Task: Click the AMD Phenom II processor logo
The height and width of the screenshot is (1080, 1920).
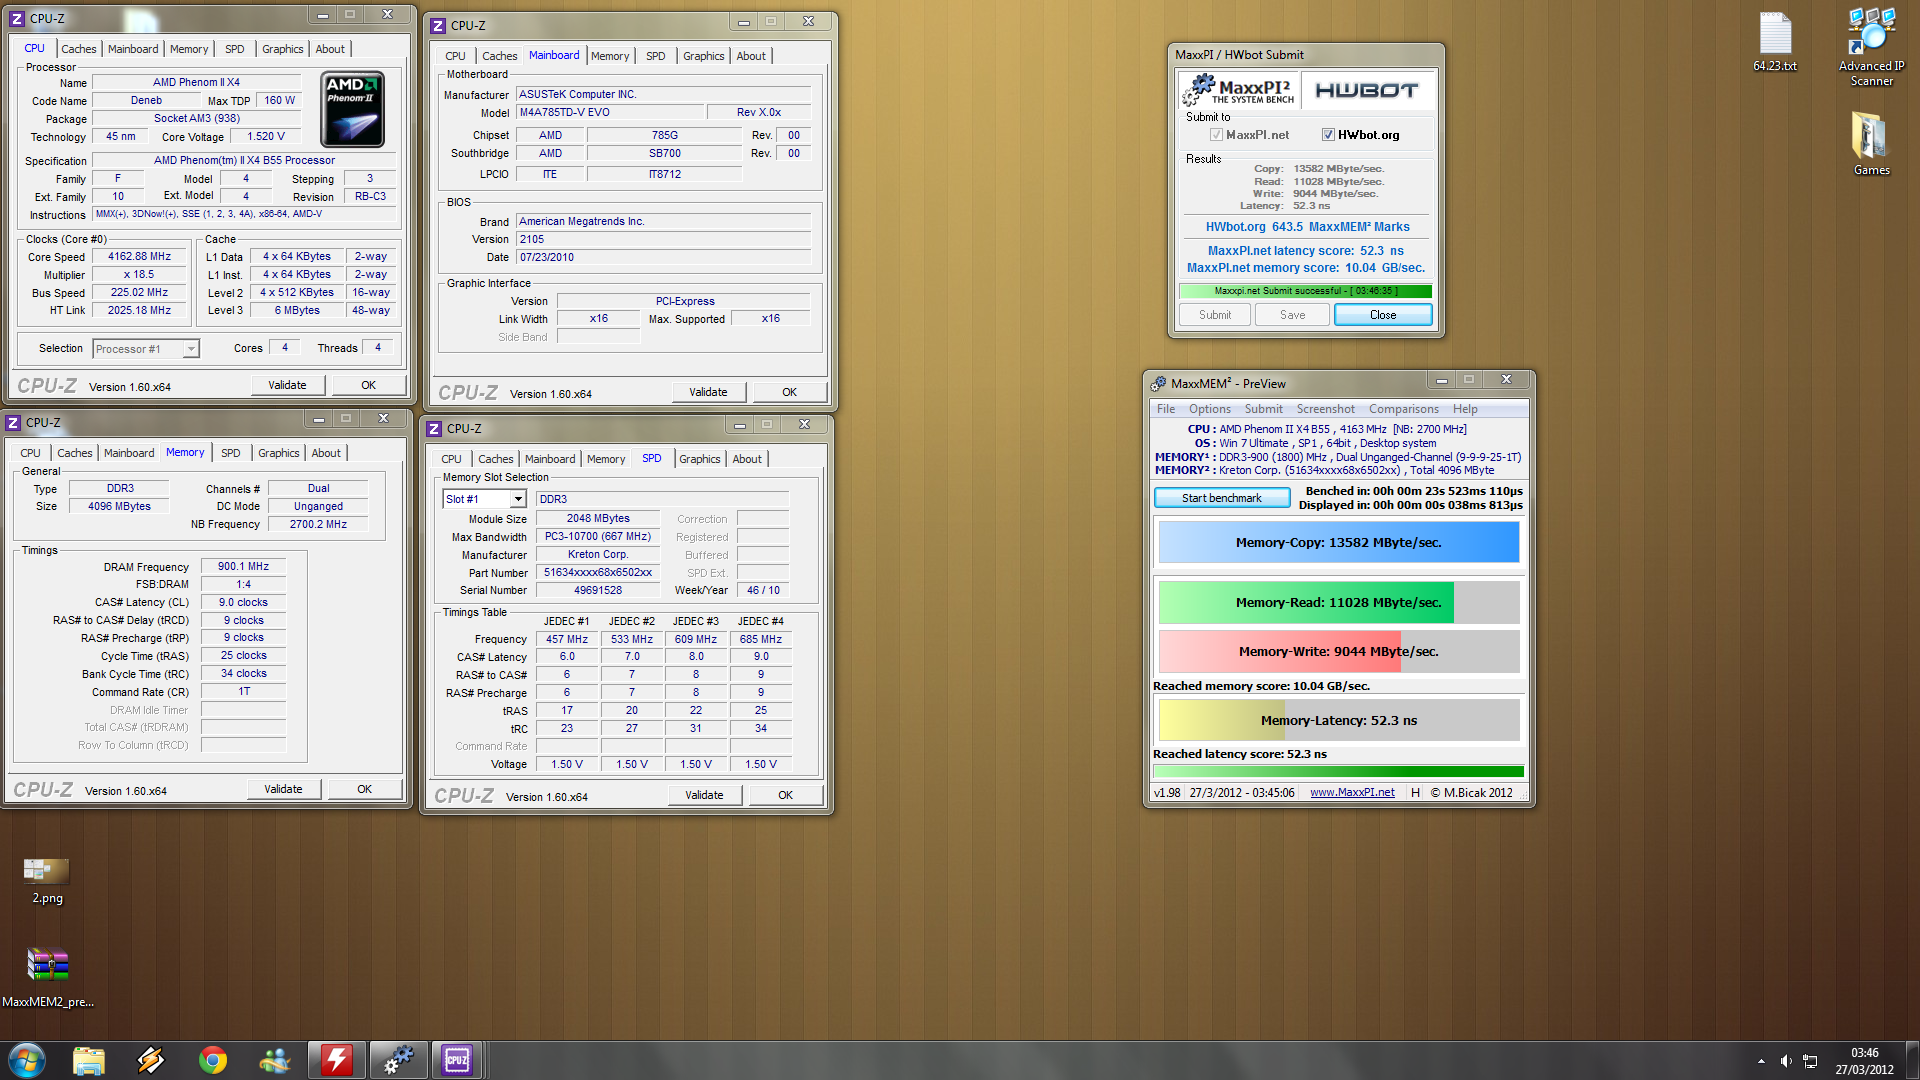Action: (353, 110)
